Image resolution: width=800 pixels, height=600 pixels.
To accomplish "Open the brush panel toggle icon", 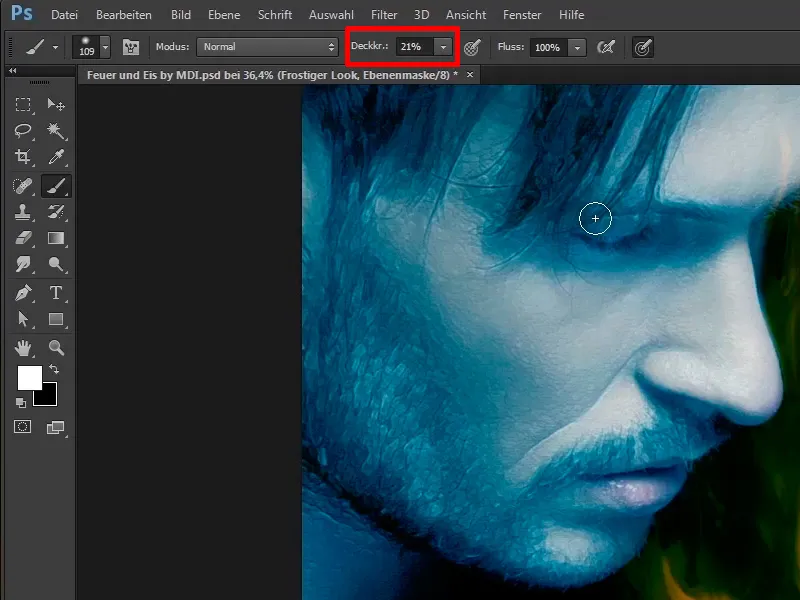I will coord(131,47).
